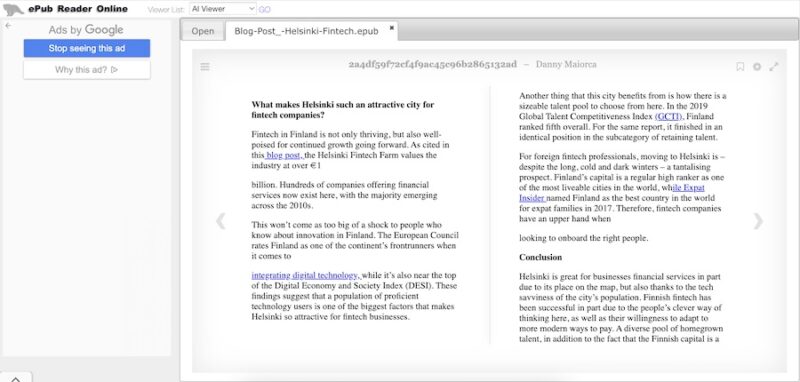Switch to the Open tab
Image resolution: width=800 pixels, height=382 pixels.
coord(203,31)
